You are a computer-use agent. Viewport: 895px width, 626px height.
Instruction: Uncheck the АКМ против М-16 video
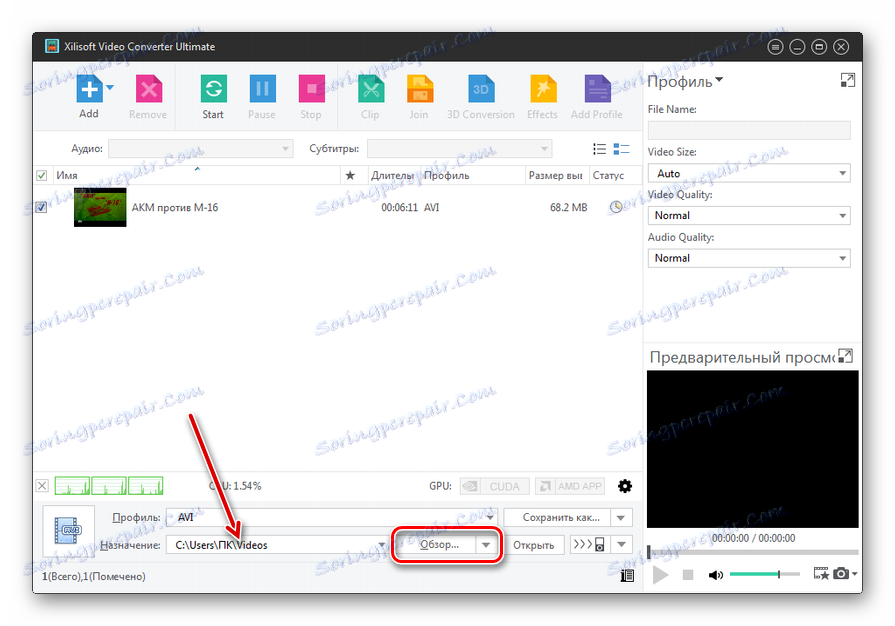[x=41, y=207]
